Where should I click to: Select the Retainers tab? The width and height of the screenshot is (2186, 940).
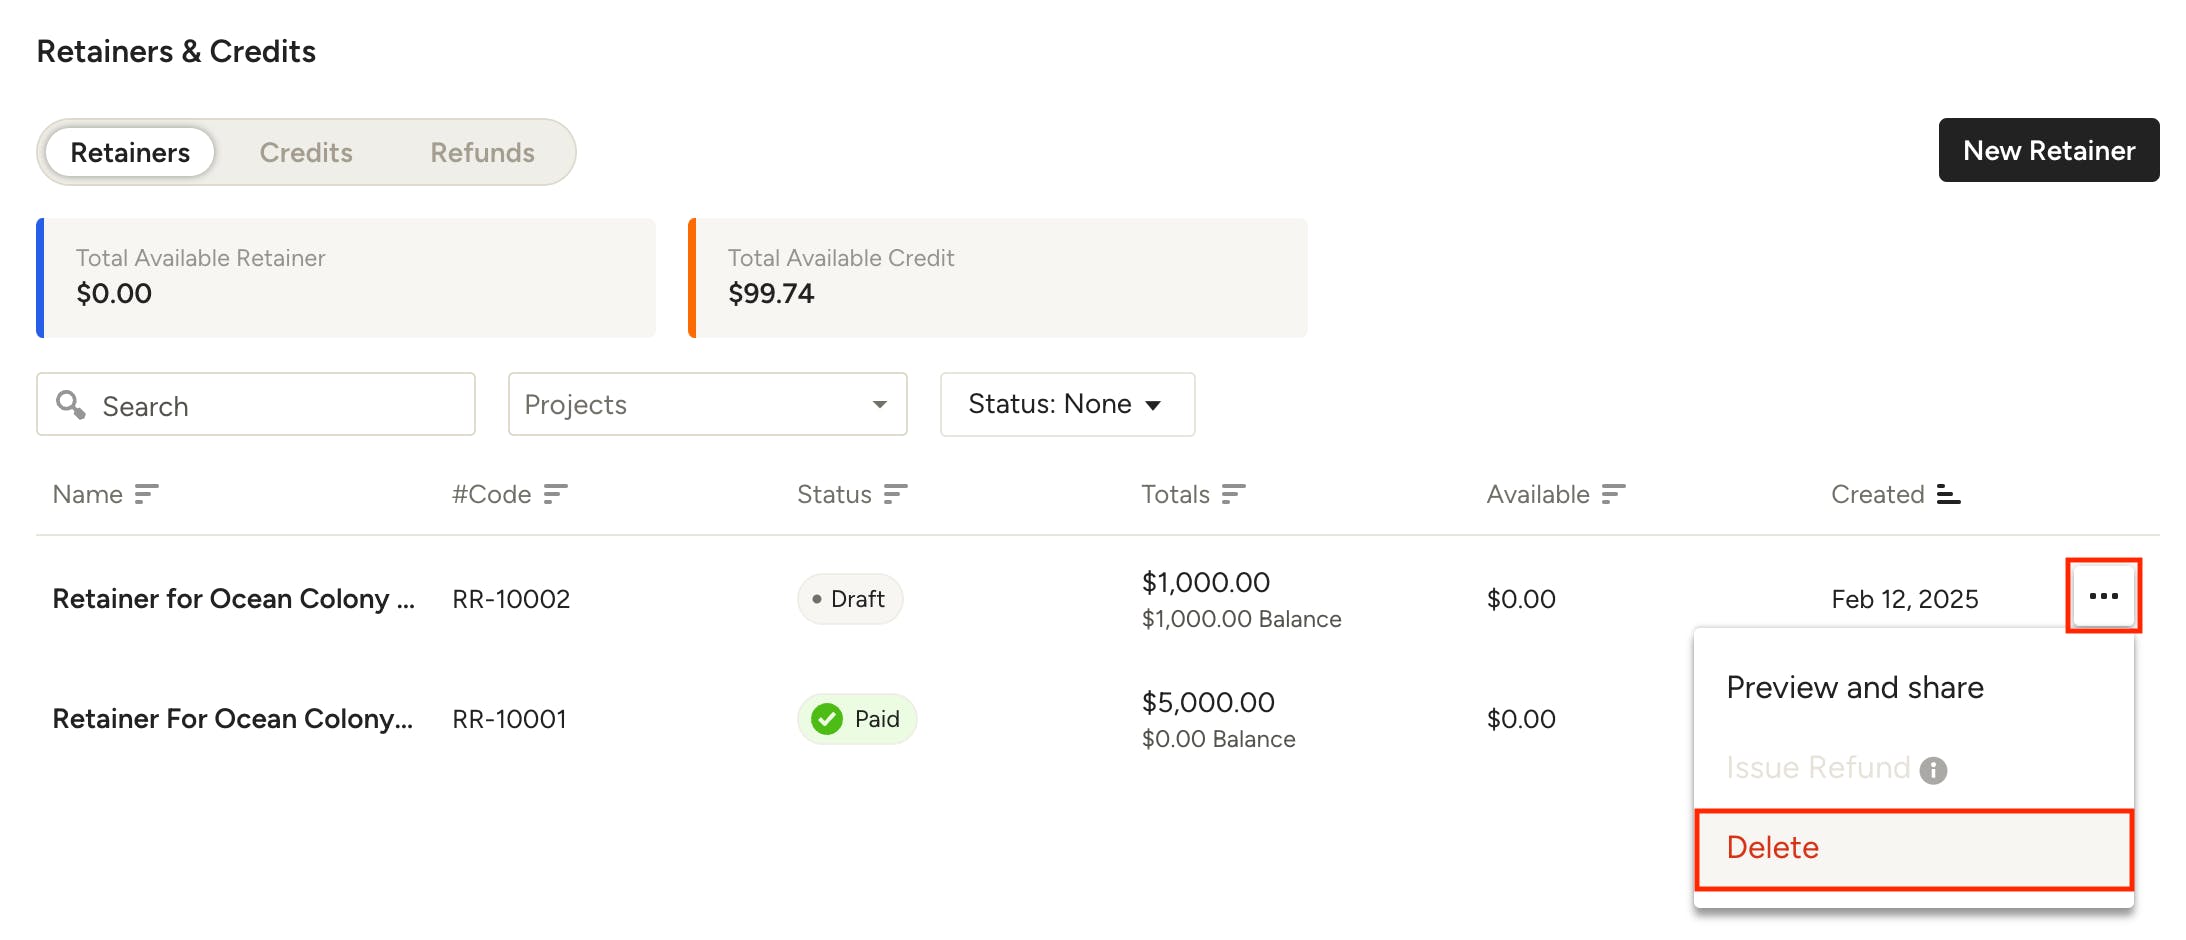tap(130, 152)
